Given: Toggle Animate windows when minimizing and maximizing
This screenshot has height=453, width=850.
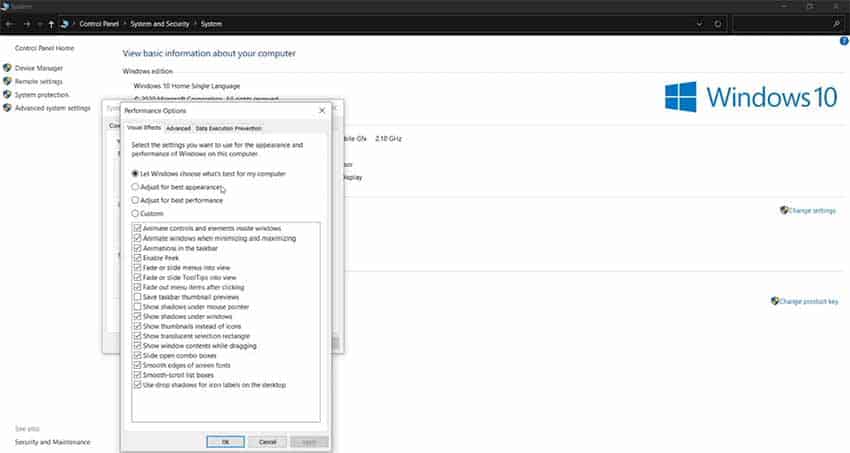Looking at the screenshot, I should [x=138, y=238].
